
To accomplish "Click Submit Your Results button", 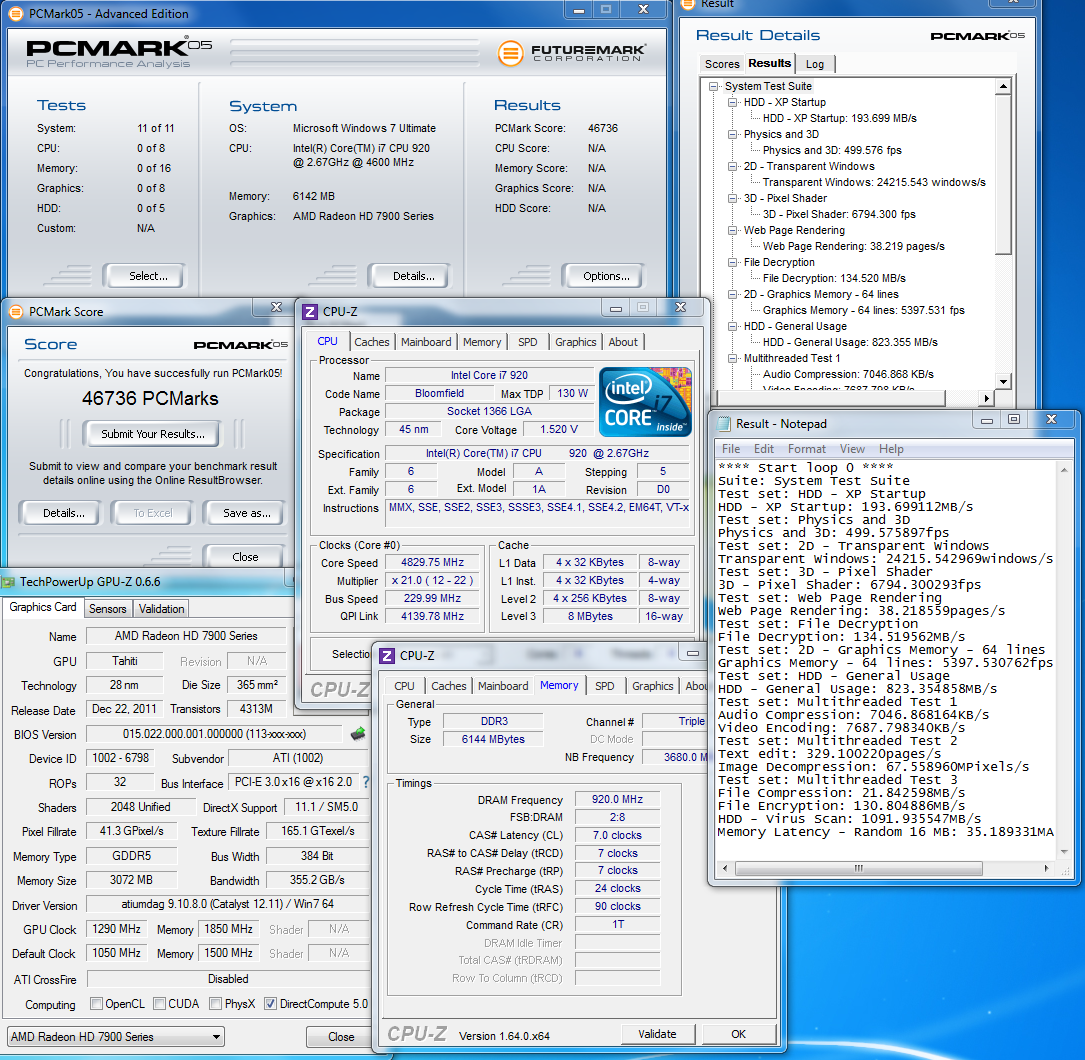I will point(152,434).
